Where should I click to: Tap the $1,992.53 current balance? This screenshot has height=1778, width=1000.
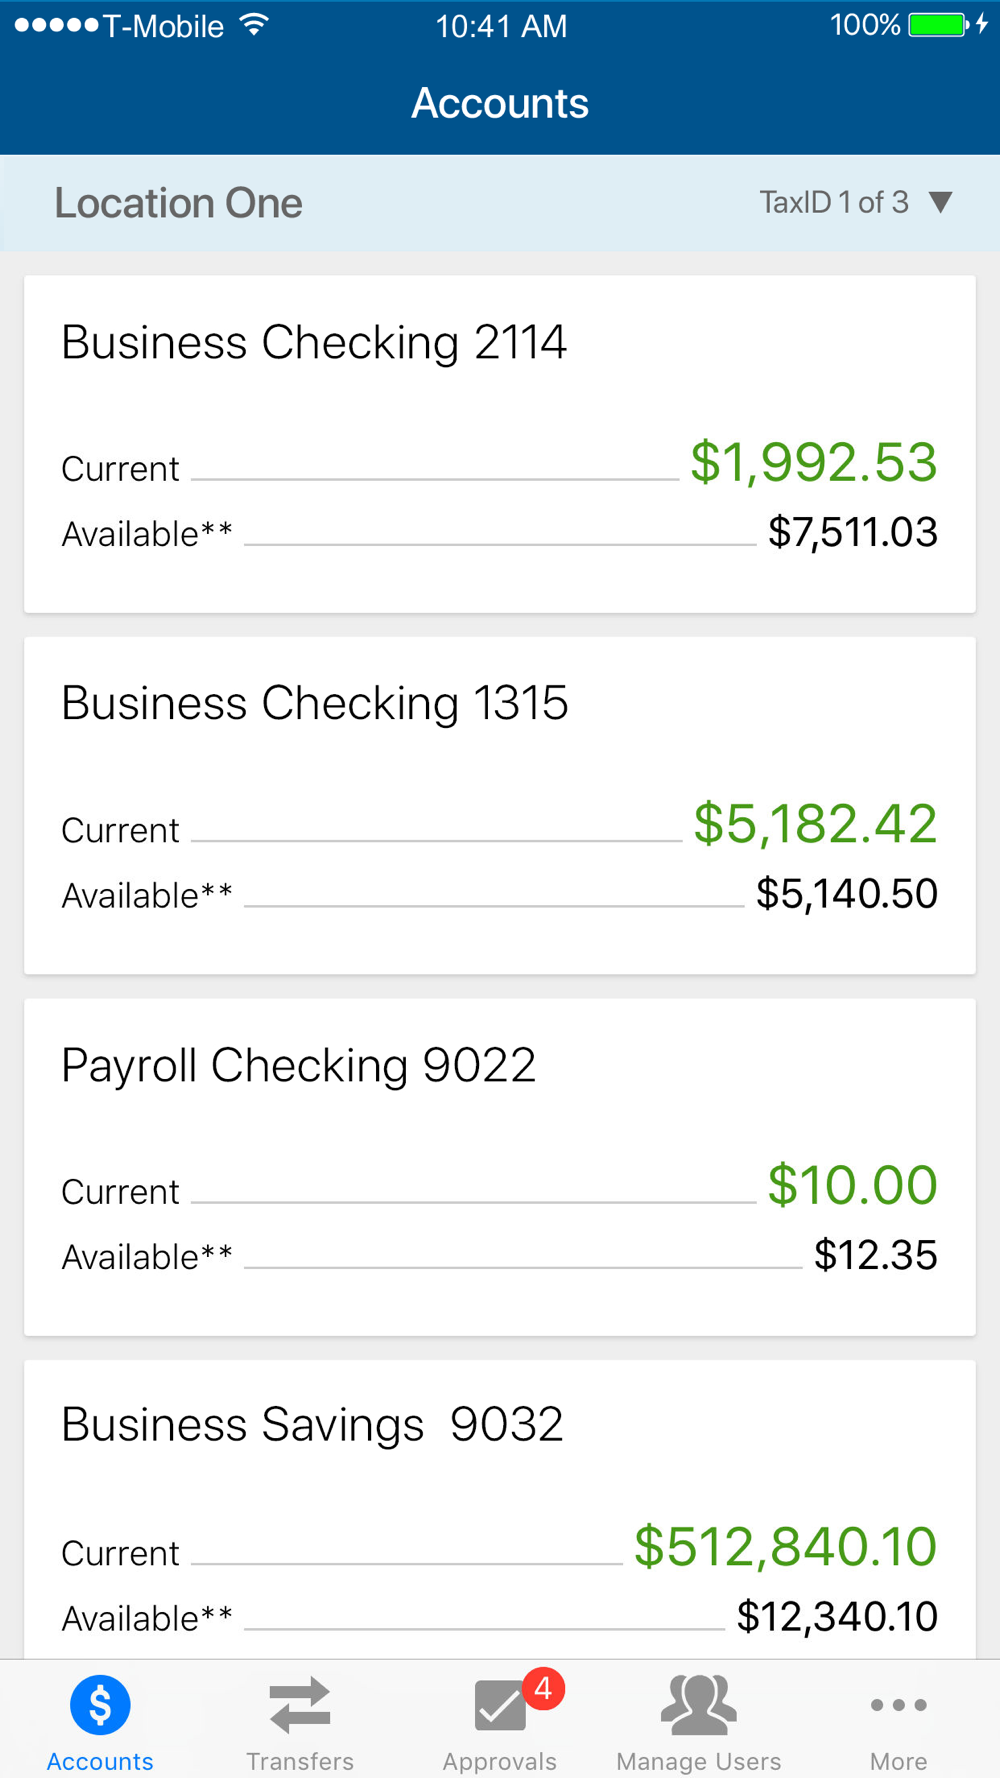click(813, 462)
